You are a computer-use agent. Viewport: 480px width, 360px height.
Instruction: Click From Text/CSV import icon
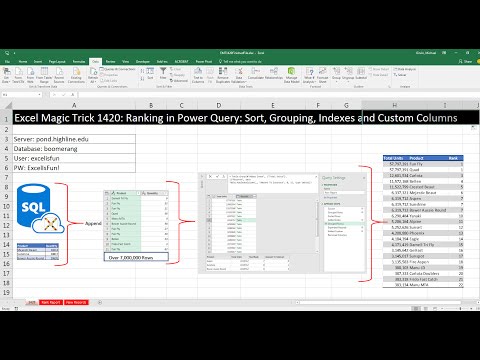18,75
